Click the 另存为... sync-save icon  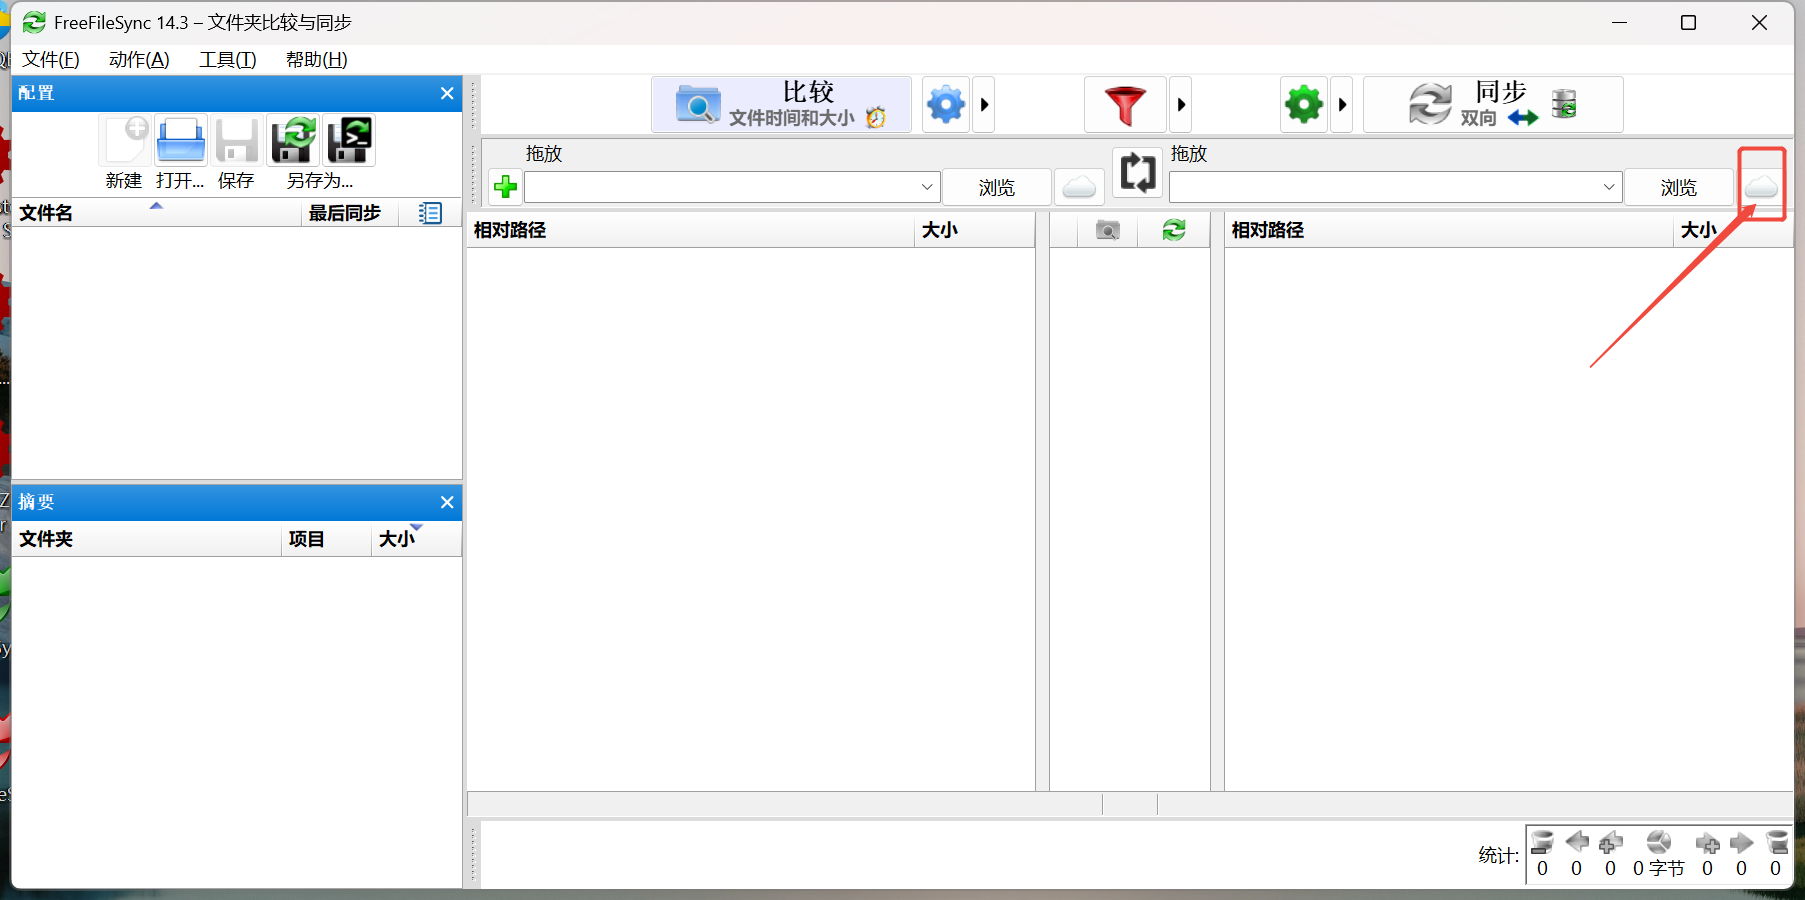coord(294,140)
